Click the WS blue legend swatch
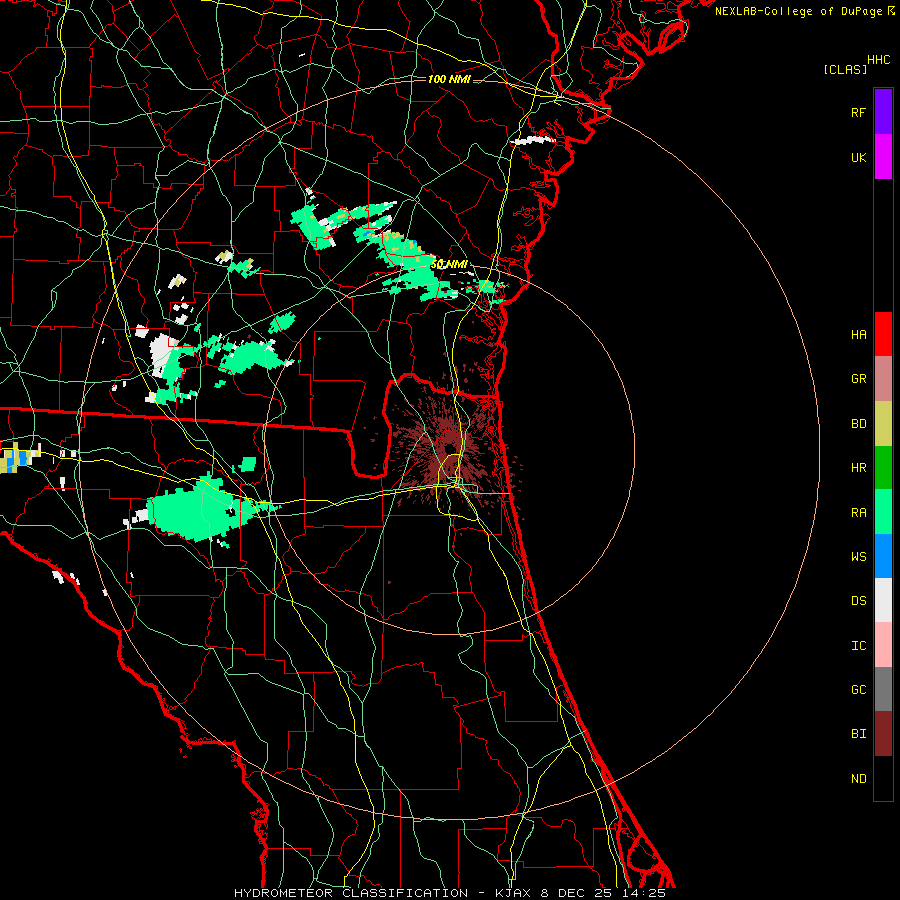Screen dimensions: 900x900 [x=883, y=556]
